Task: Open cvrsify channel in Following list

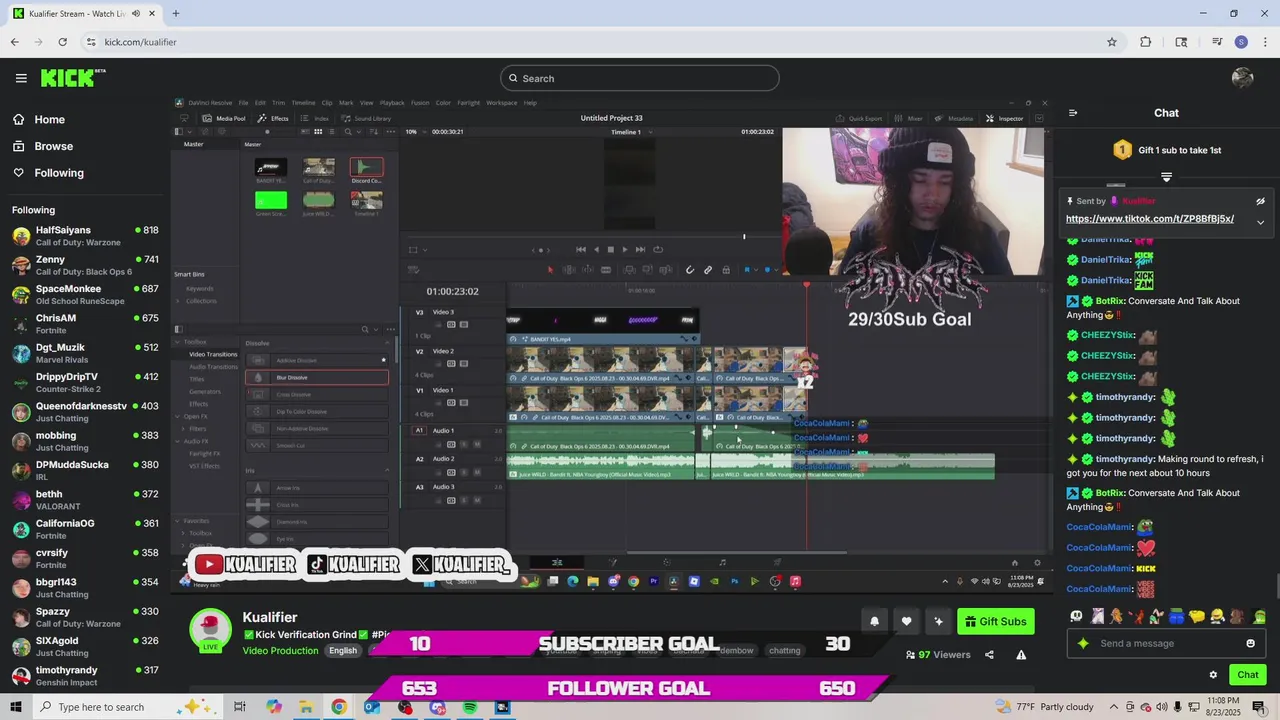Action: coord(85,558)
